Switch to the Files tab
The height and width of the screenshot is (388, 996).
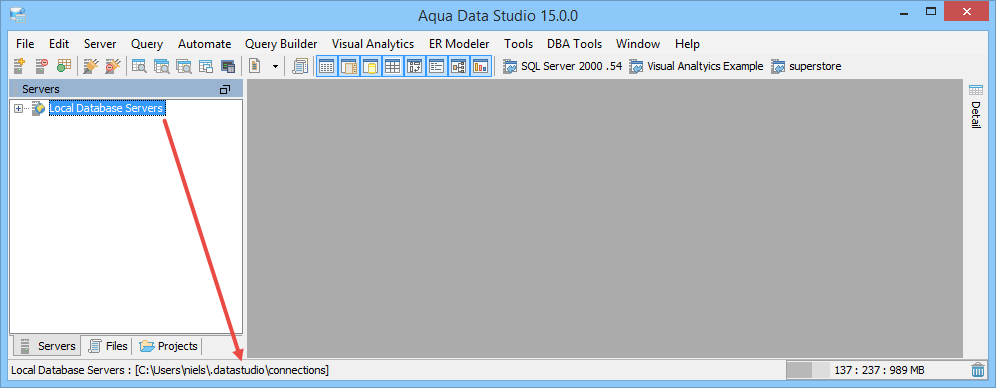tap(108, 346)
